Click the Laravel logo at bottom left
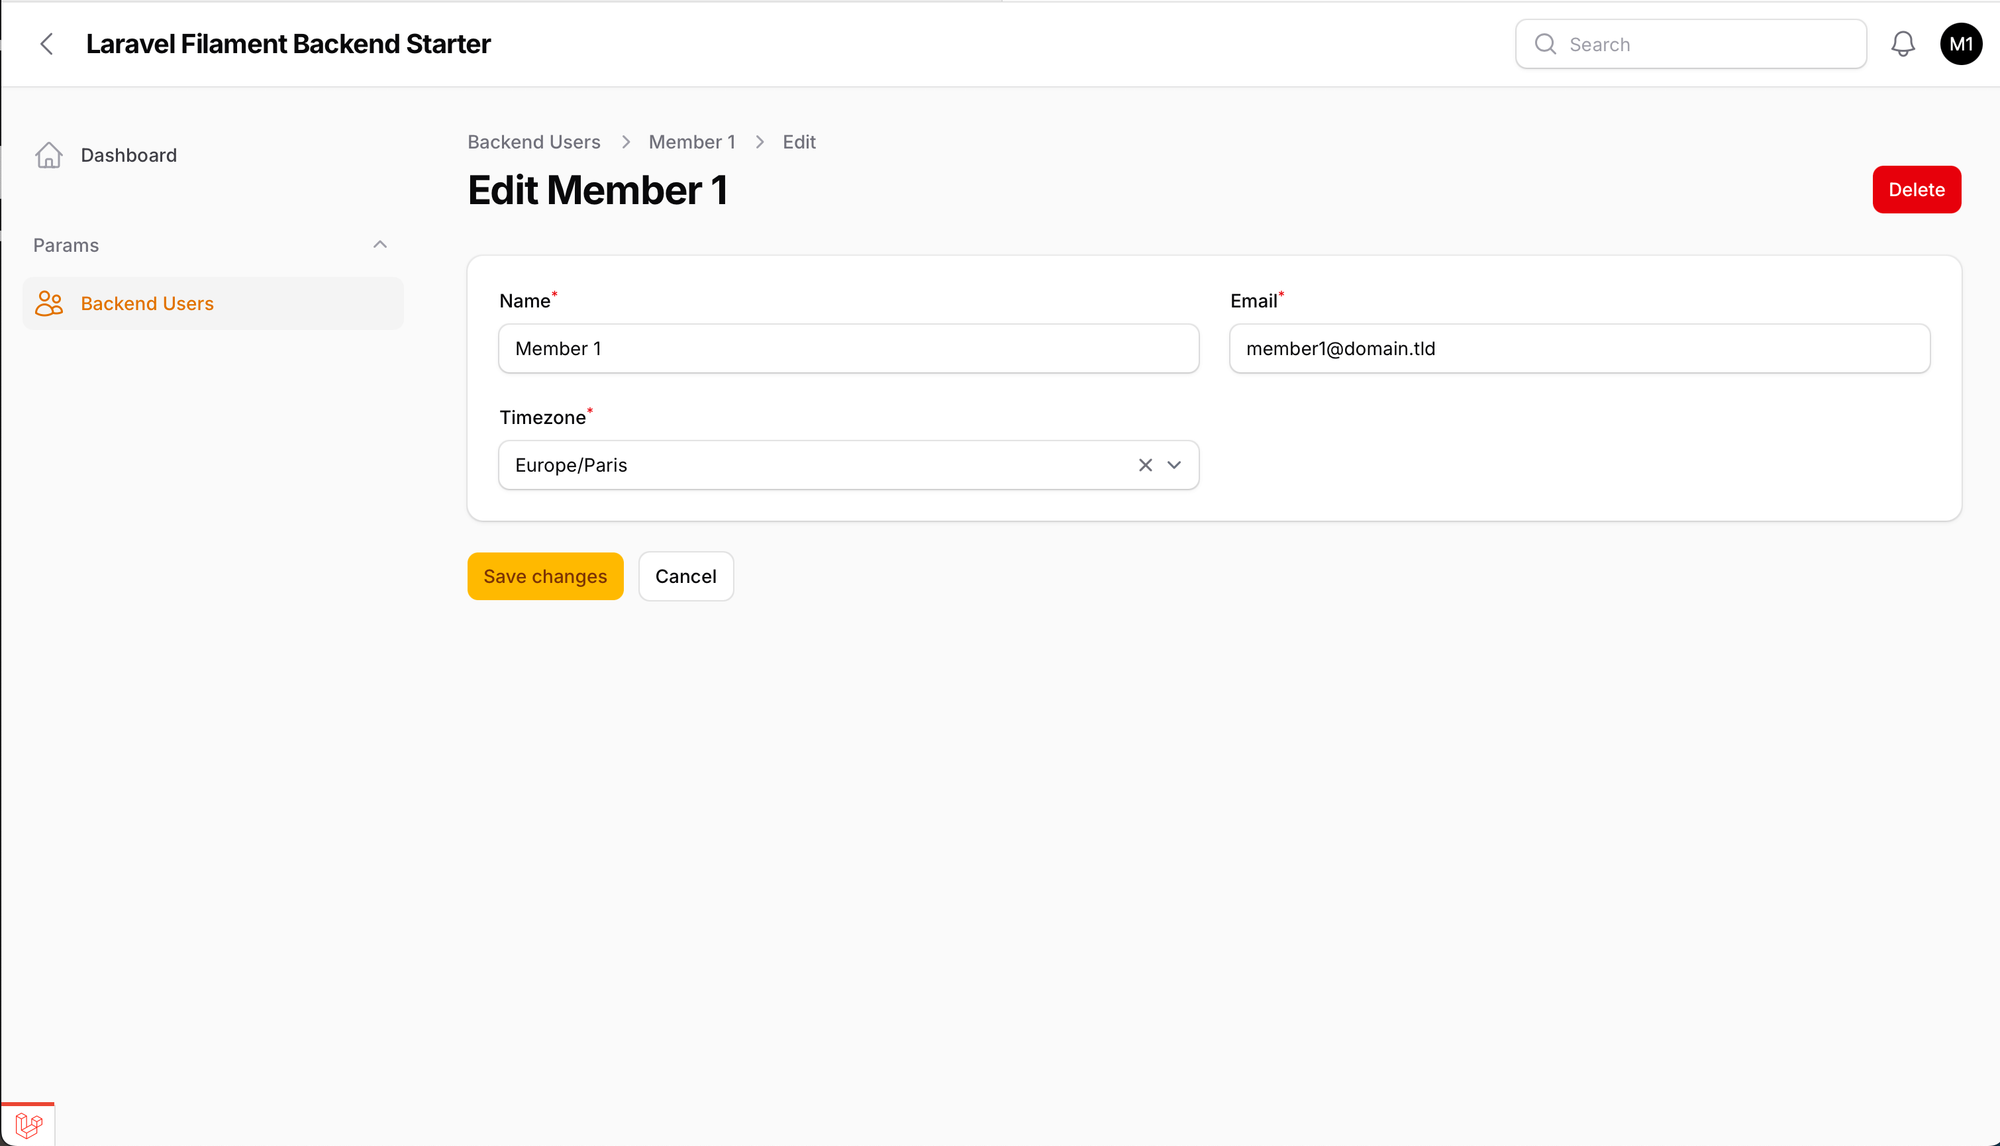 [x=29, y=1124]
